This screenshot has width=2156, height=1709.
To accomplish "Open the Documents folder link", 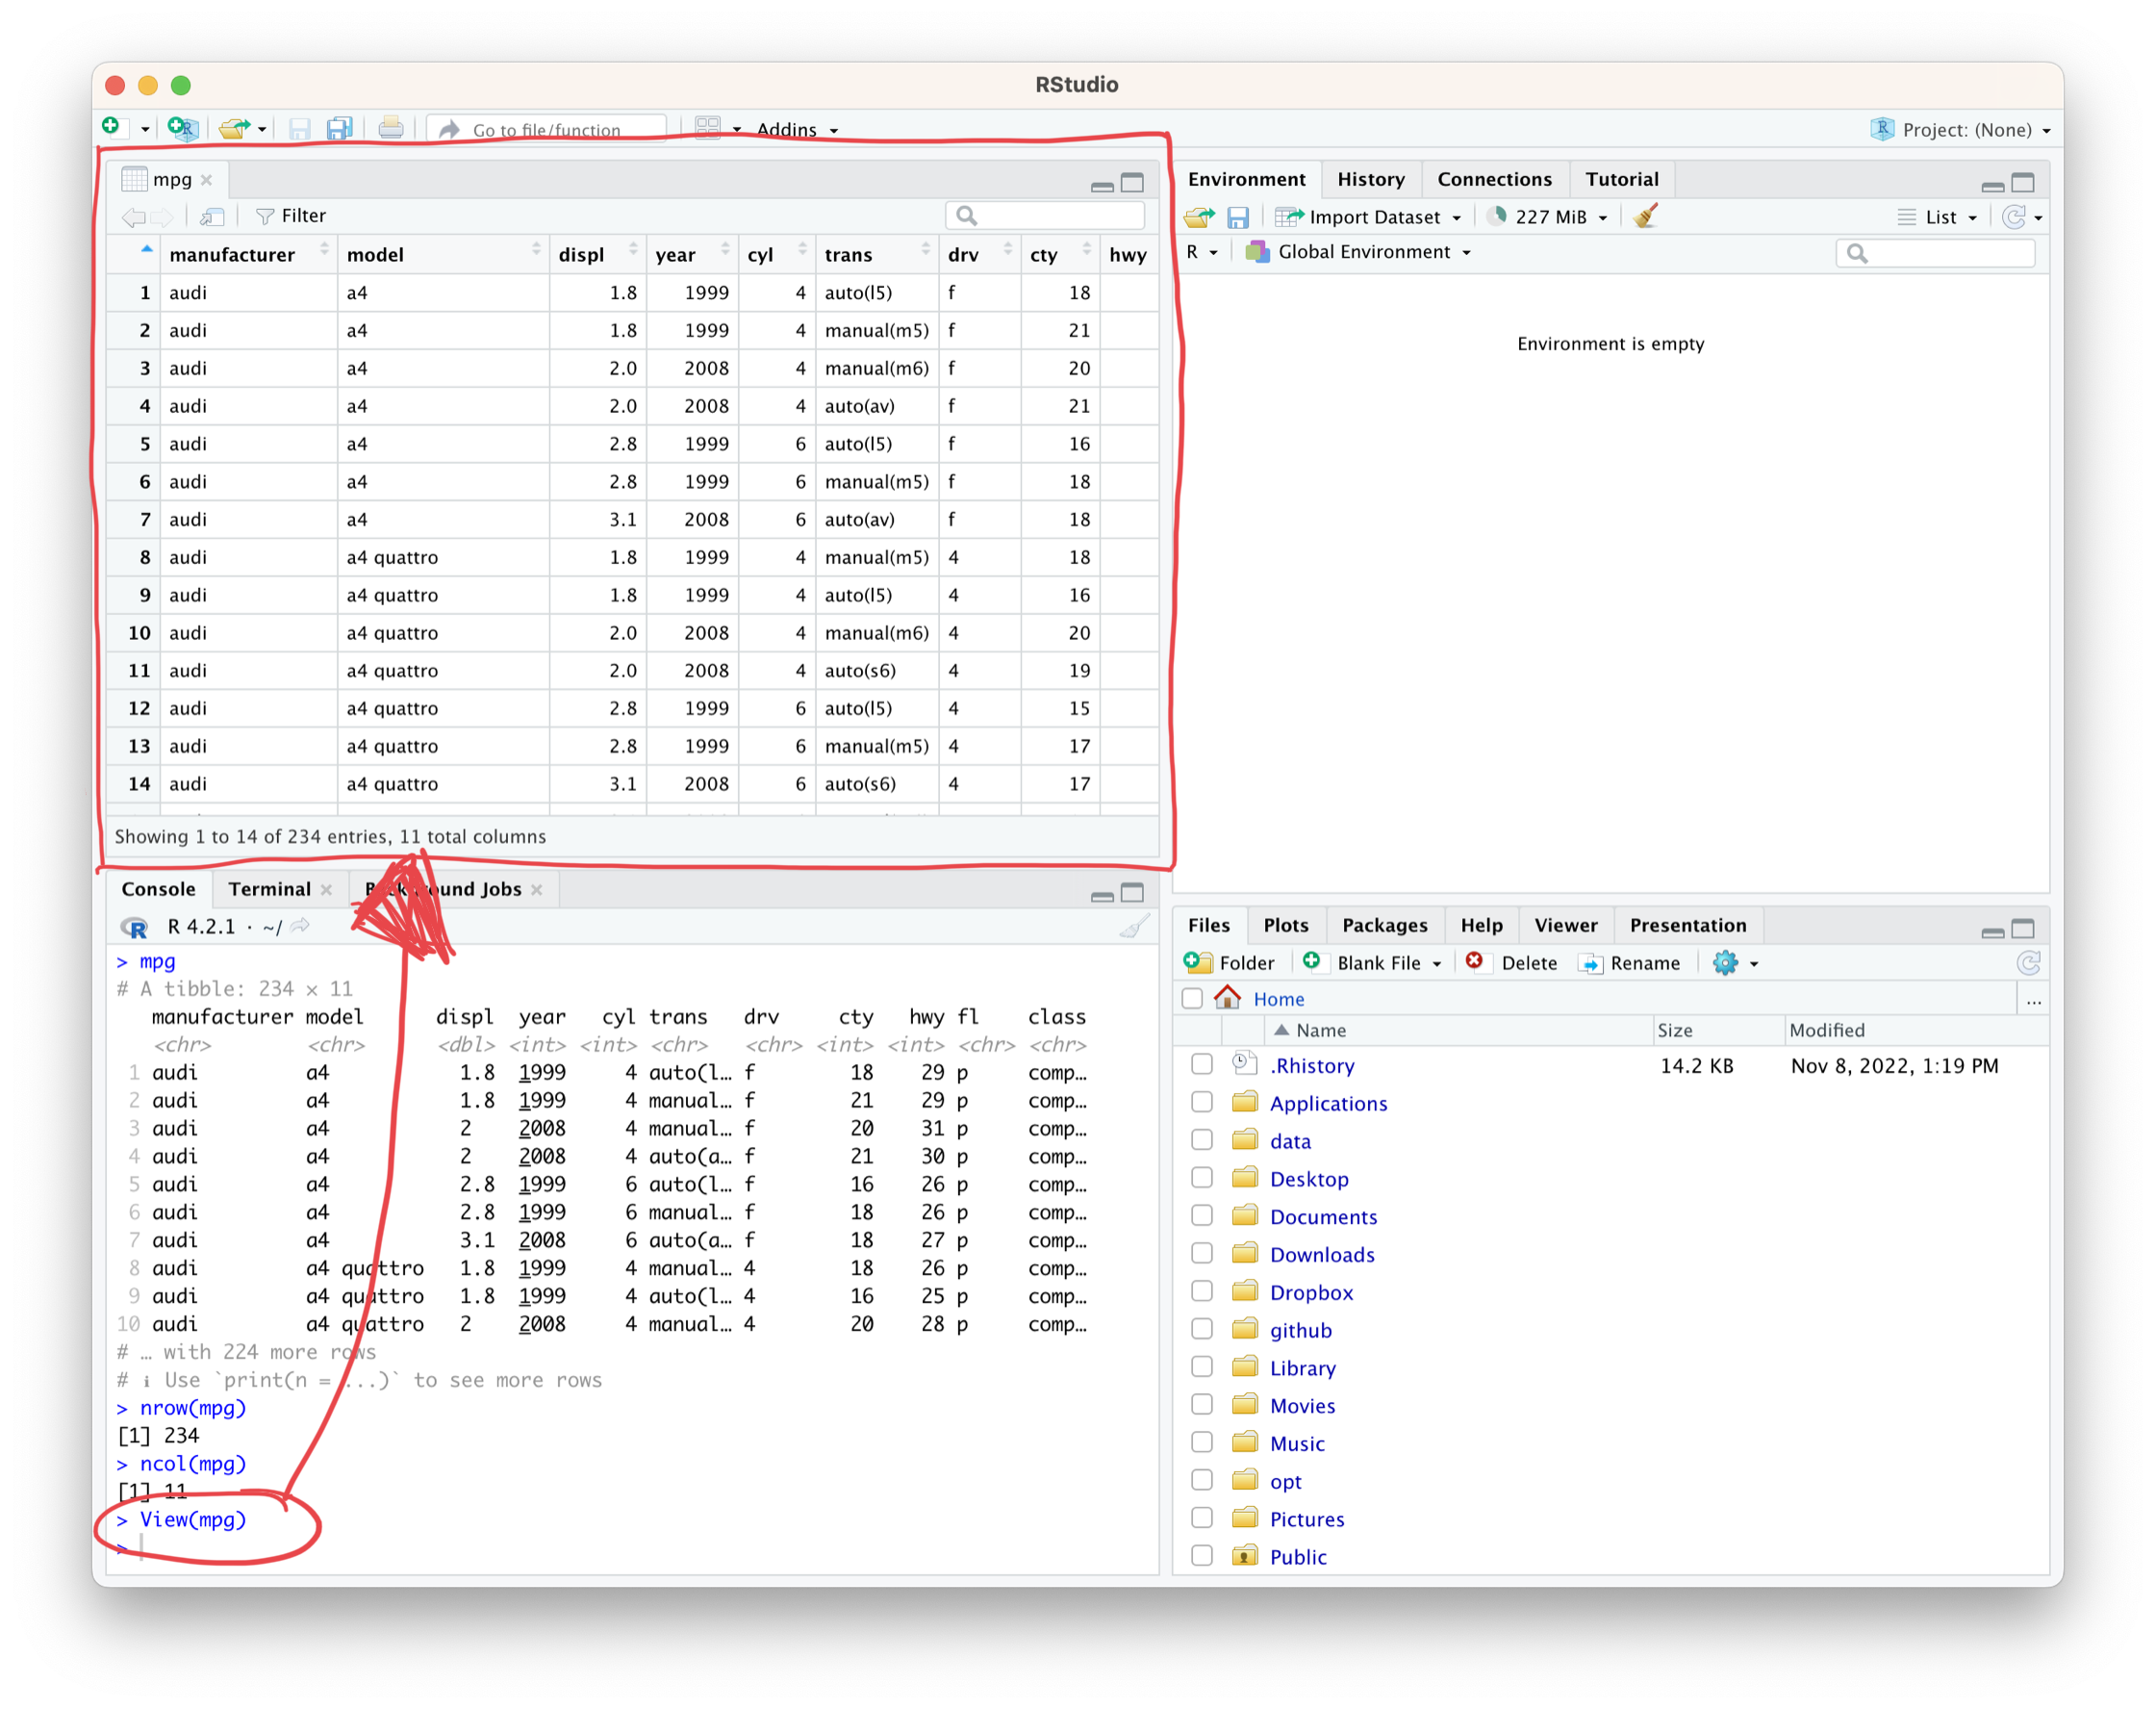I will pos(1322,1216).
